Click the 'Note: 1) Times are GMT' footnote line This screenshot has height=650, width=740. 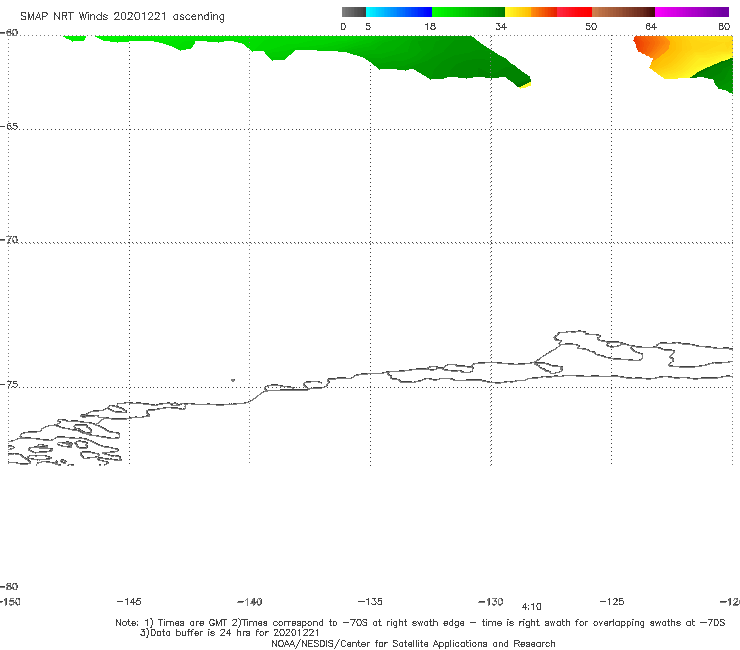420,623
